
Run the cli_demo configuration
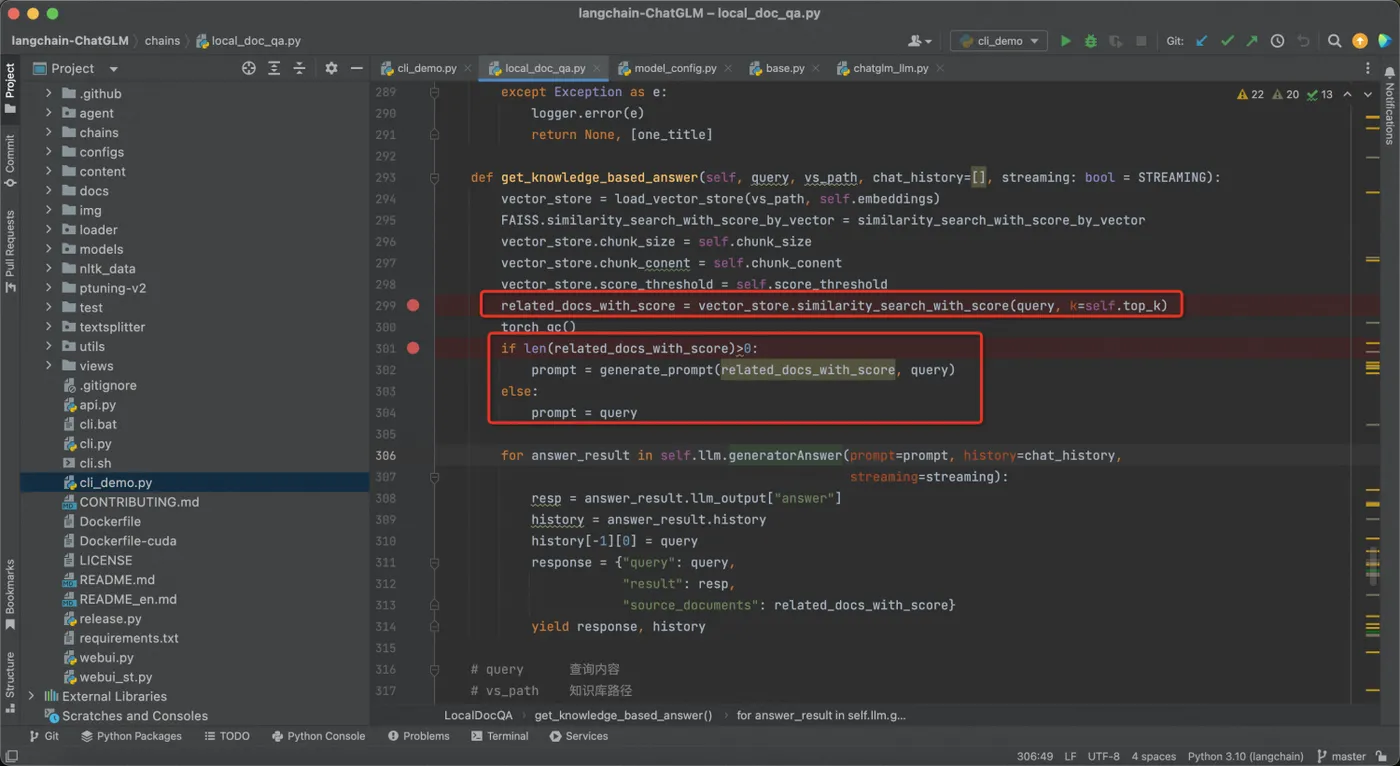pyautogui.click(x=1065, y=41)
